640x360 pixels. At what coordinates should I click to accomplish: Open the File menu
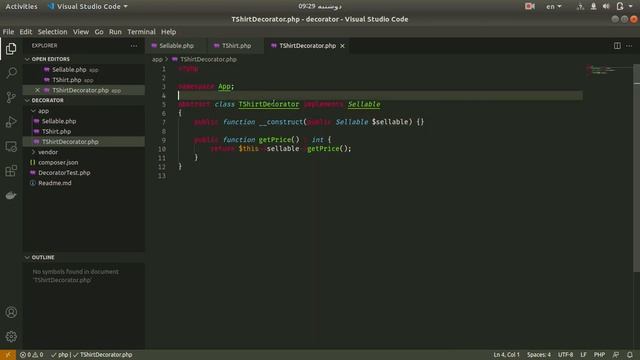click(x=8, y=32)
